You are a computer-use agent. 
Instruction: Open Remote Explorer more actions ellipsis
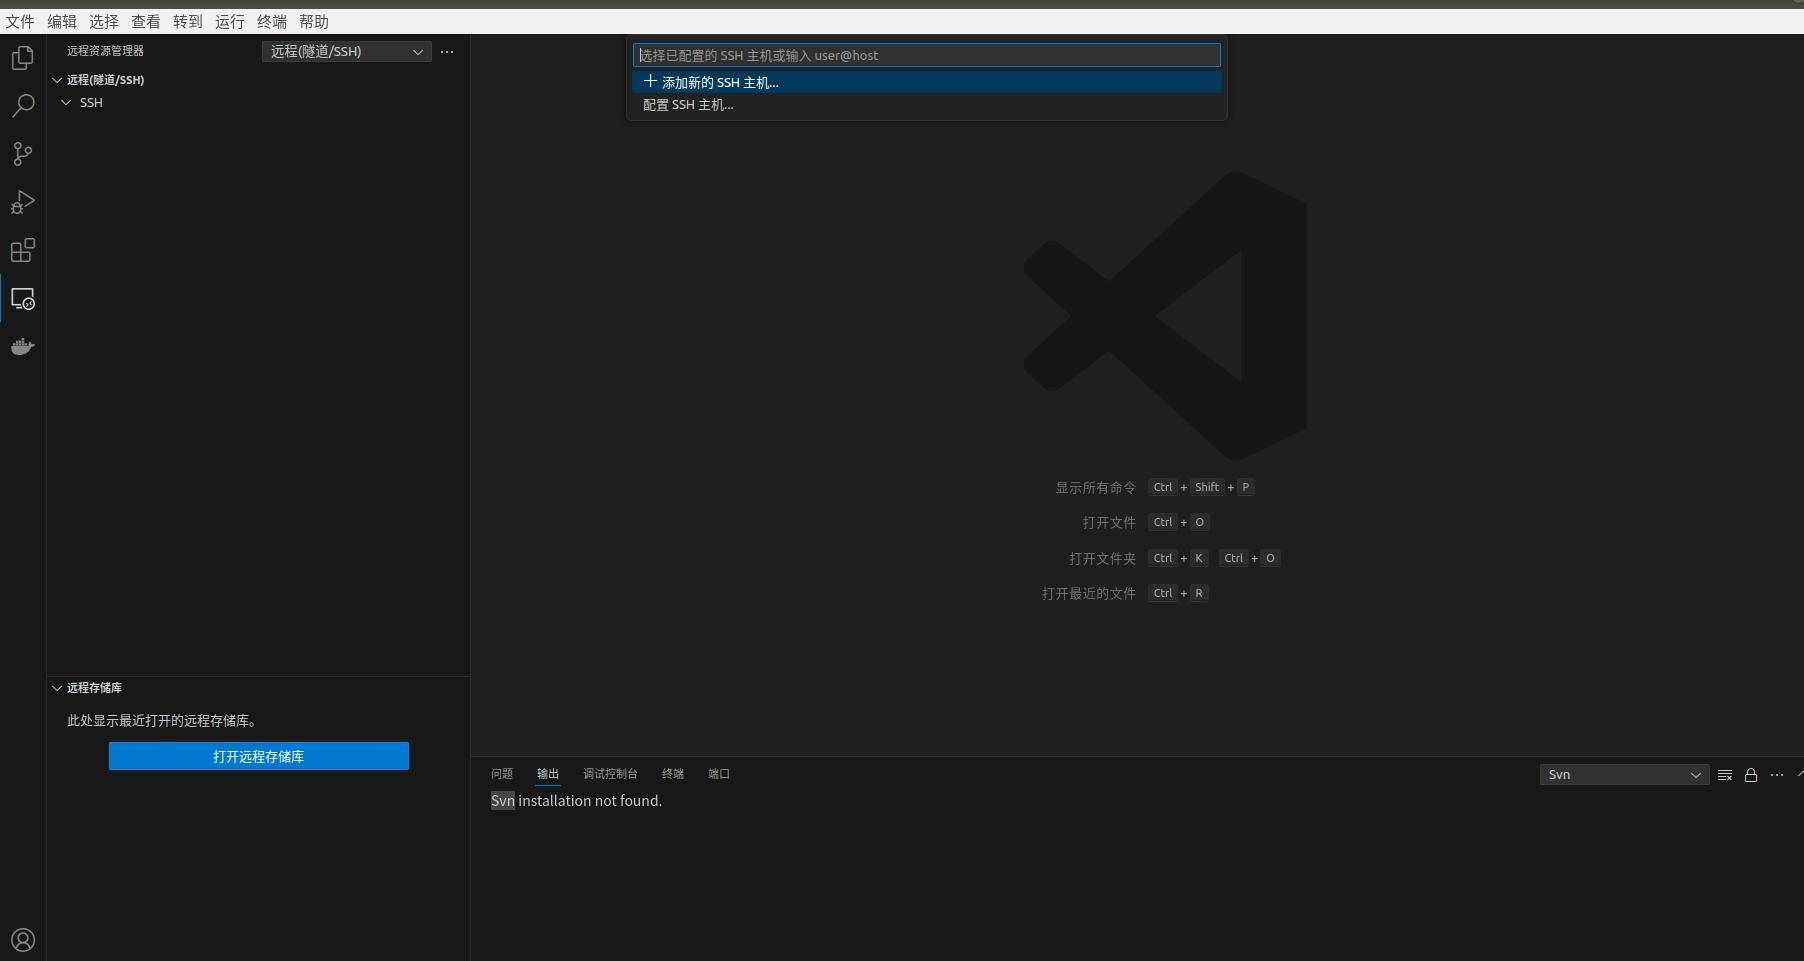click(447, 51)
